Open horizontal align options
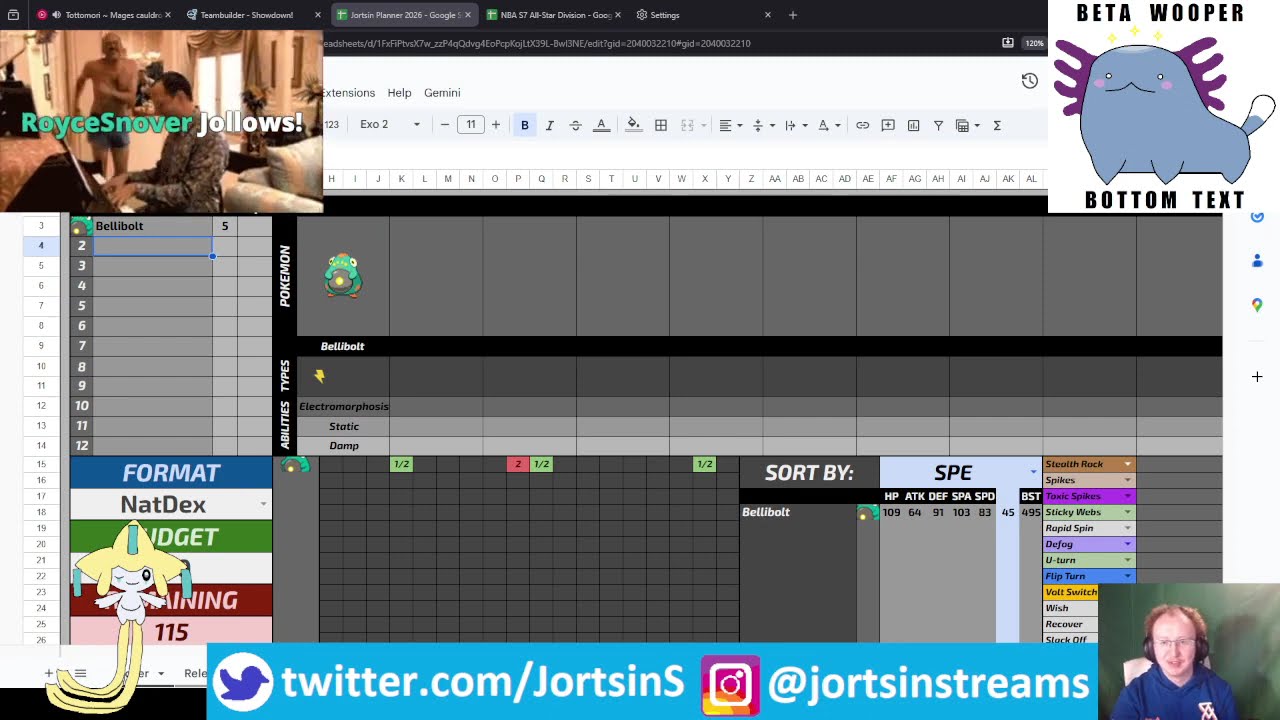The width and height of the screenshot is (1280, 720). pos(730,125)
